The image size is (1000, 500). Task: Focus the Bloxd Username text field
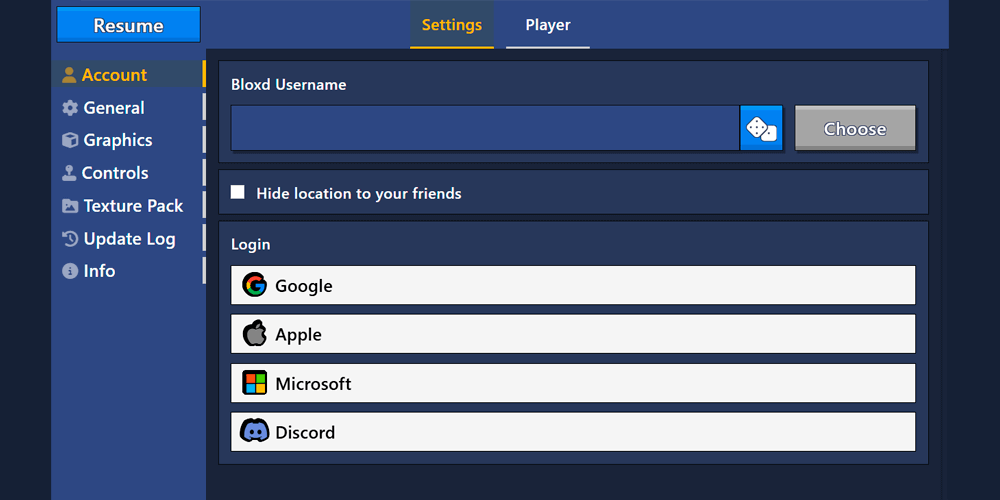[x=485, y=129]
